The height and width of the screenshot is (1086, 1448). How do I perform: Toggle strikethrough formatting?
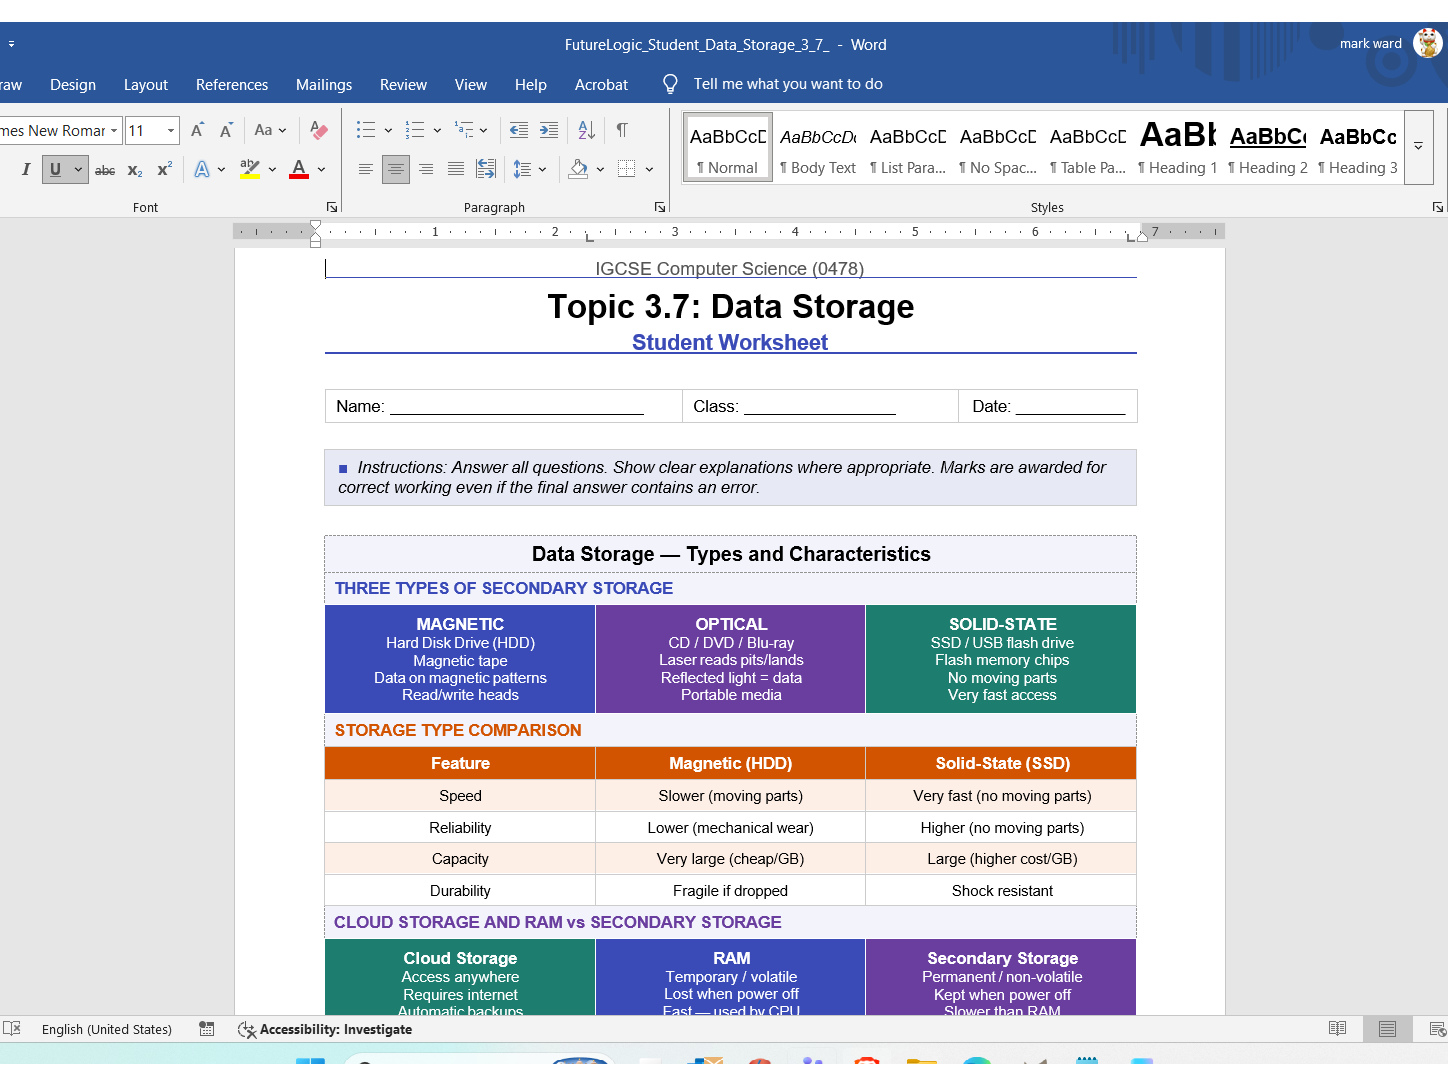[x=105, y=170]
